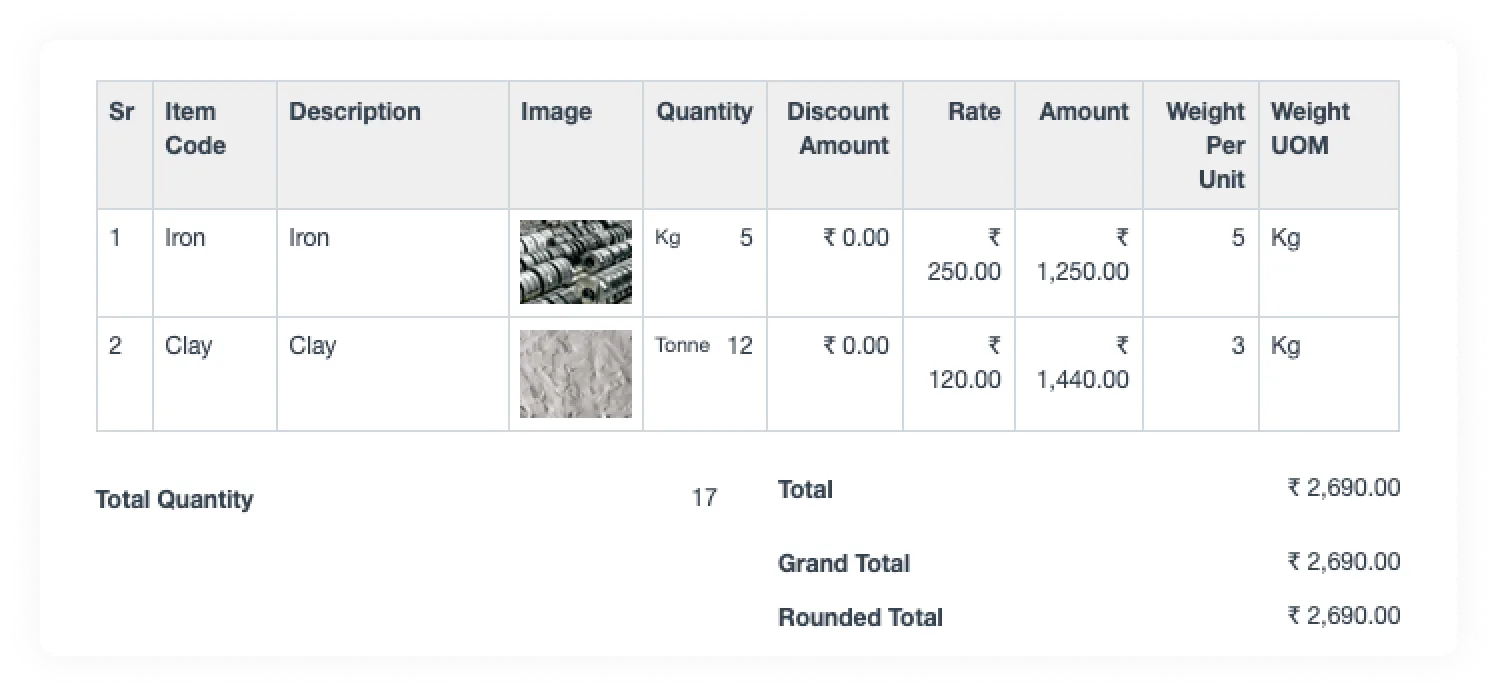This screenshot has height=696, width=1498.
Task: Select the Clay item code cell
Action: [x=188, y=346]
